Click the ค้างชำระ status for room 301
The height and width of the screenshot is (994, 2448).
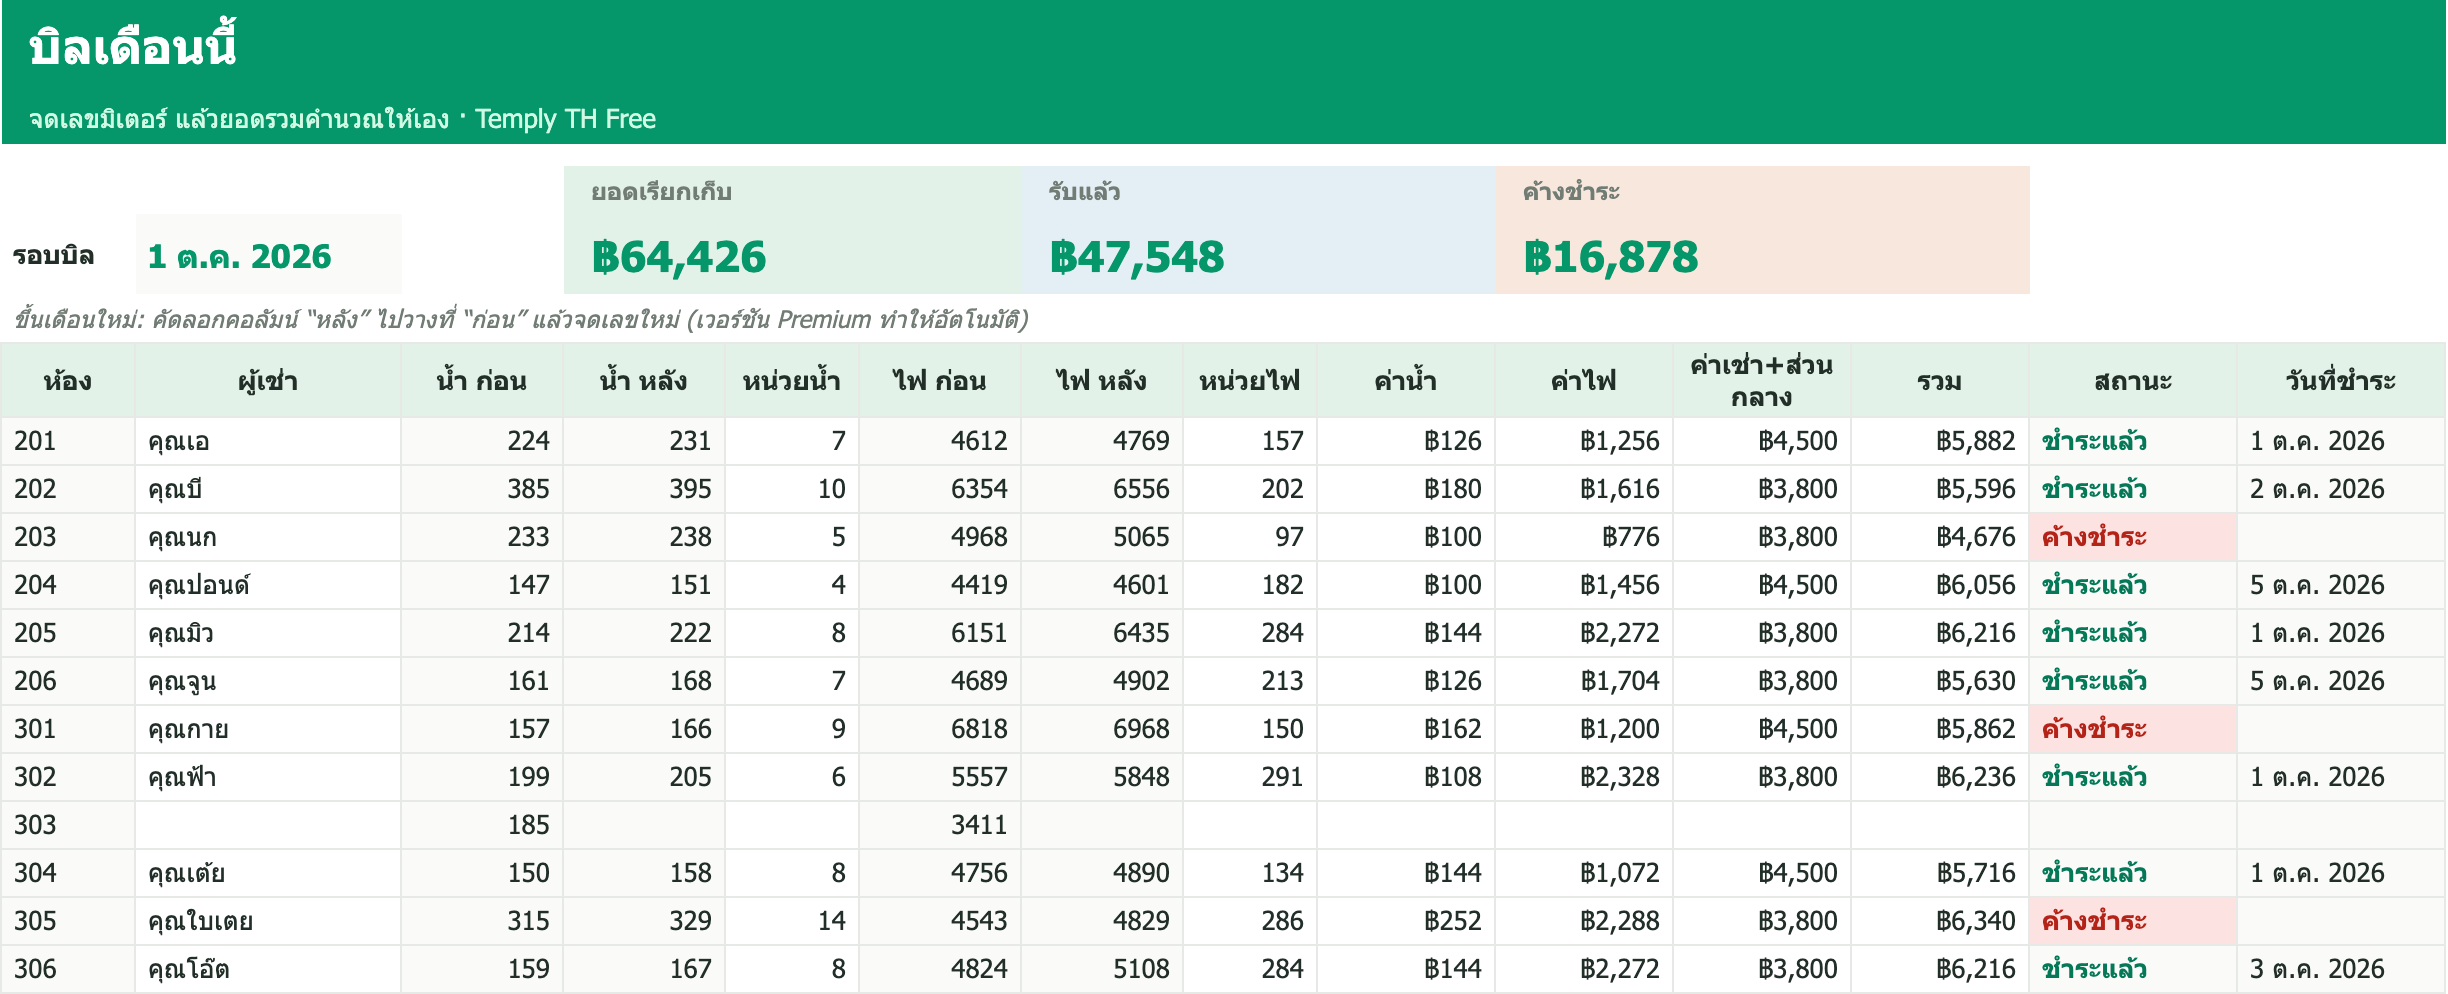pyautogui.click(x=2133, y=729)
